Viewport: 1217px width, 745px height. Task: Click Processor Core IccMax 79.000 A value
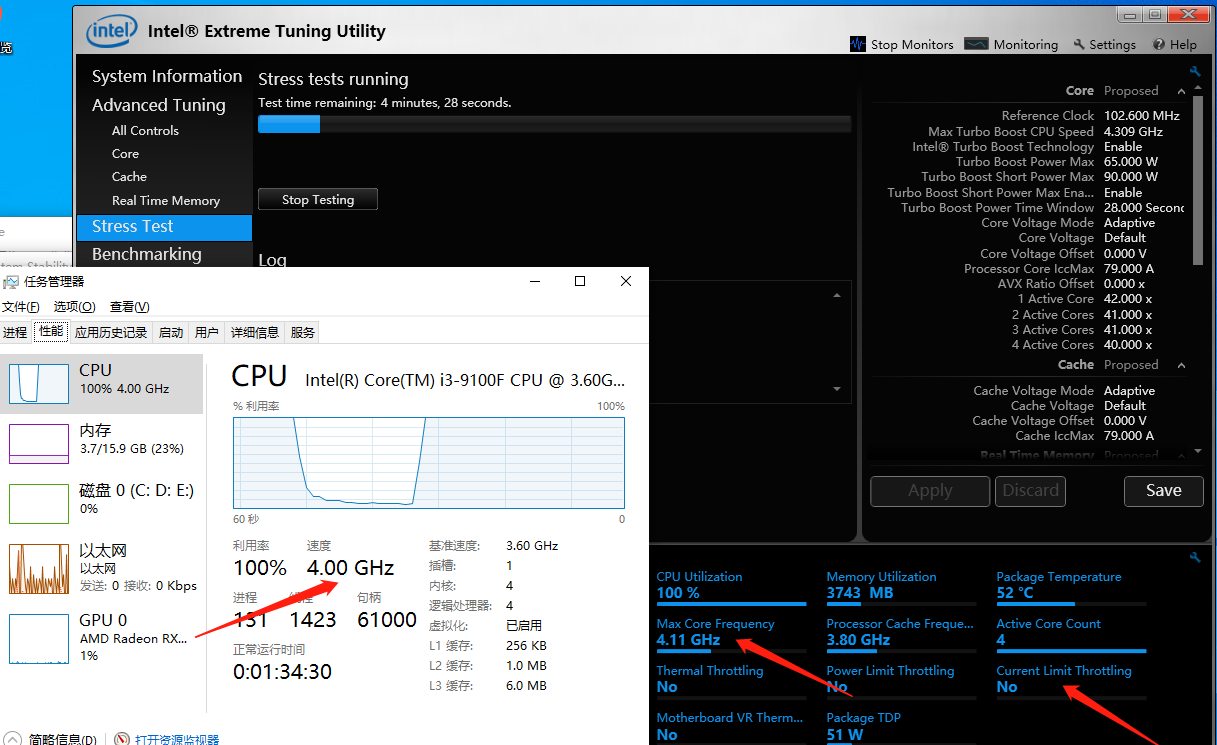pyautogui.click(x=1129, y=269)
